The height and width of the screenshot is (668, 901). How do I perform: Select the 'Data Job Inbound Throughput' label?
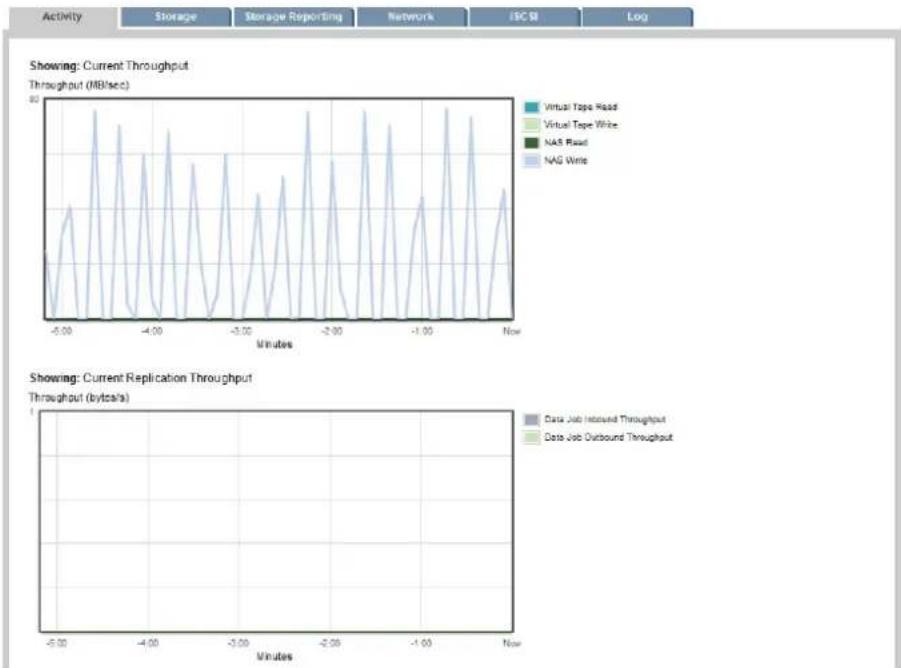coord(604,419)
